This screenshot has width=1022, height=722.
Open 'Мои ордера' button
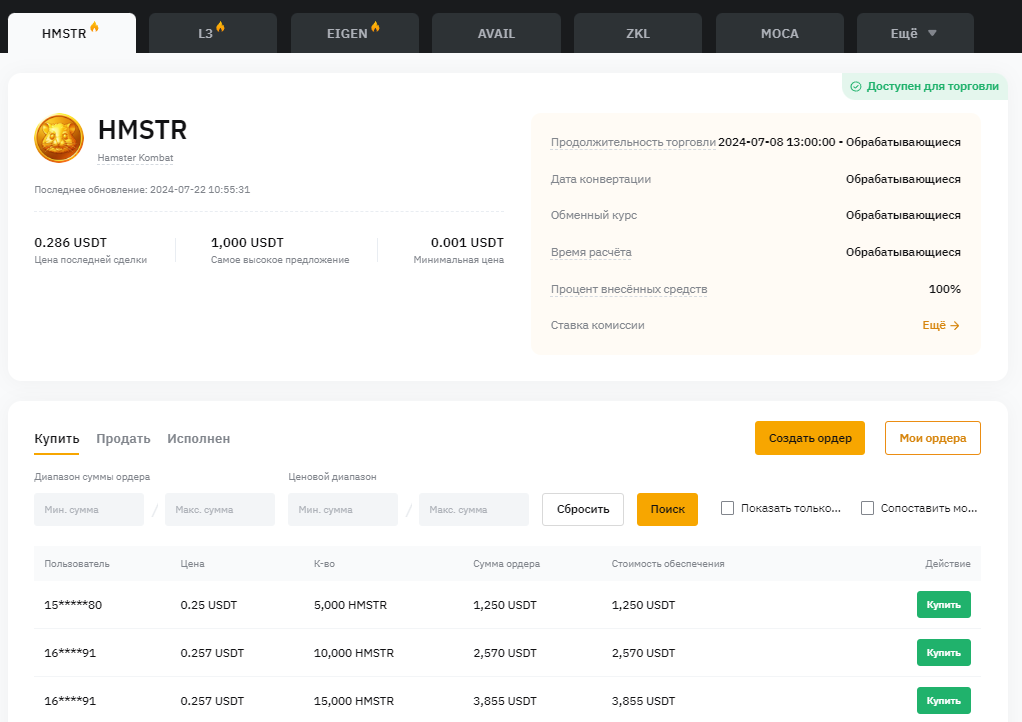pos(932,438)
